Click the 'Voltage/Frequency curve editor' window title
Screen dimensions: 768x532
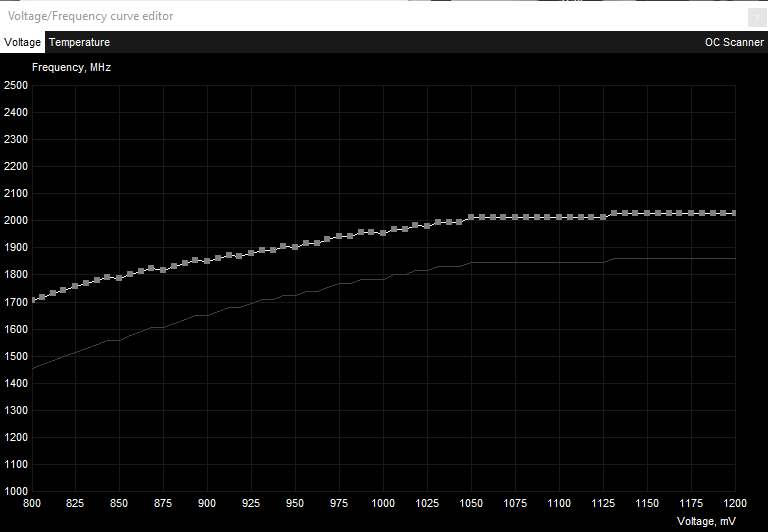click(91, 16)
